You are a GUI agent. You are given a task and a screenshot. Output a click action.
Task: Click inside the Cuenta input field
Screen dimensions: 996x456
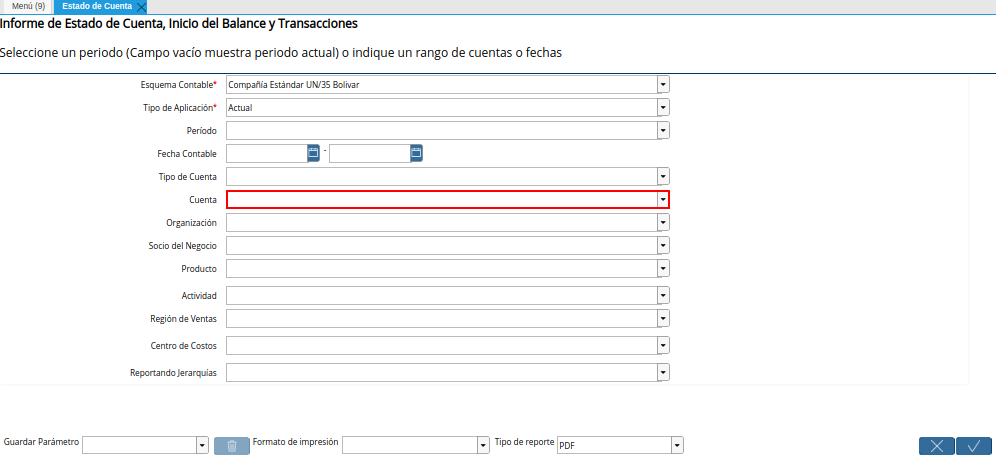click(x=442, y=199)
